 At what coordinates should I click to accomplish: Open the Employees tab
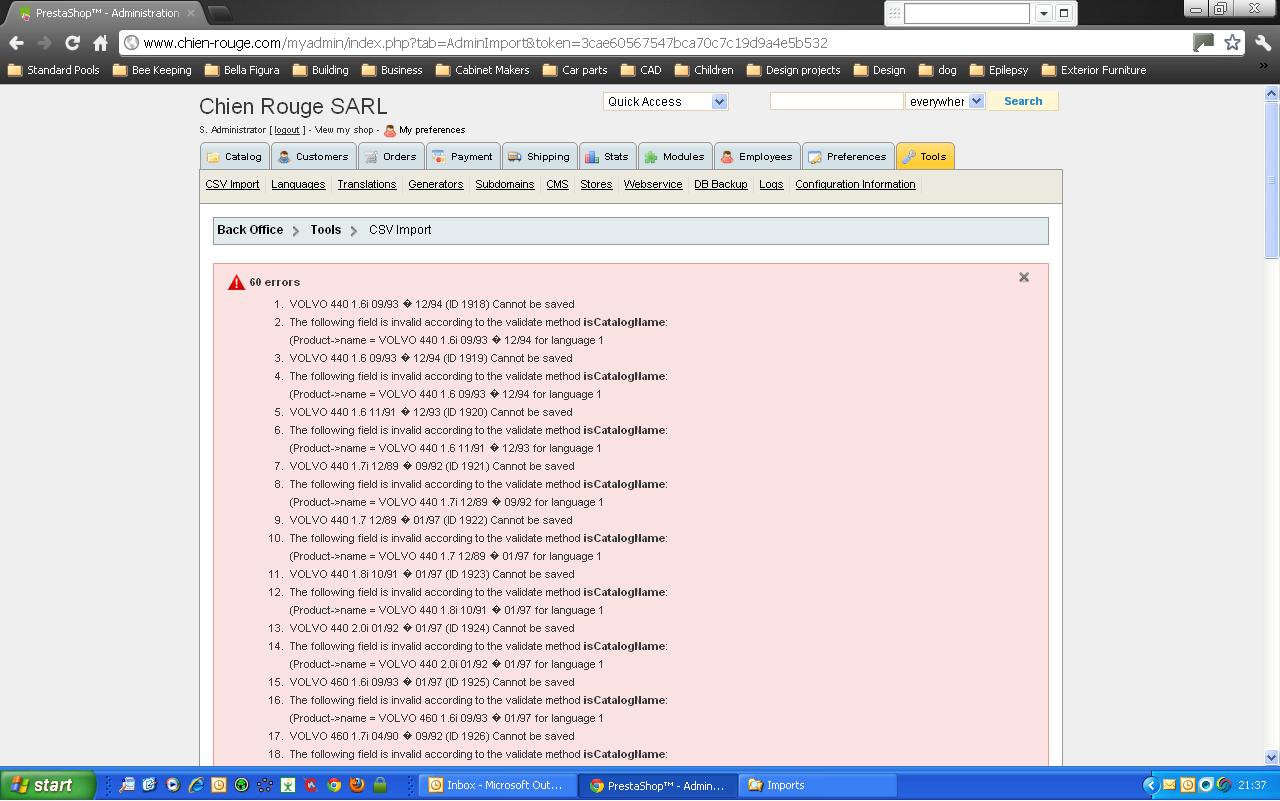click(x=757, y=157)
